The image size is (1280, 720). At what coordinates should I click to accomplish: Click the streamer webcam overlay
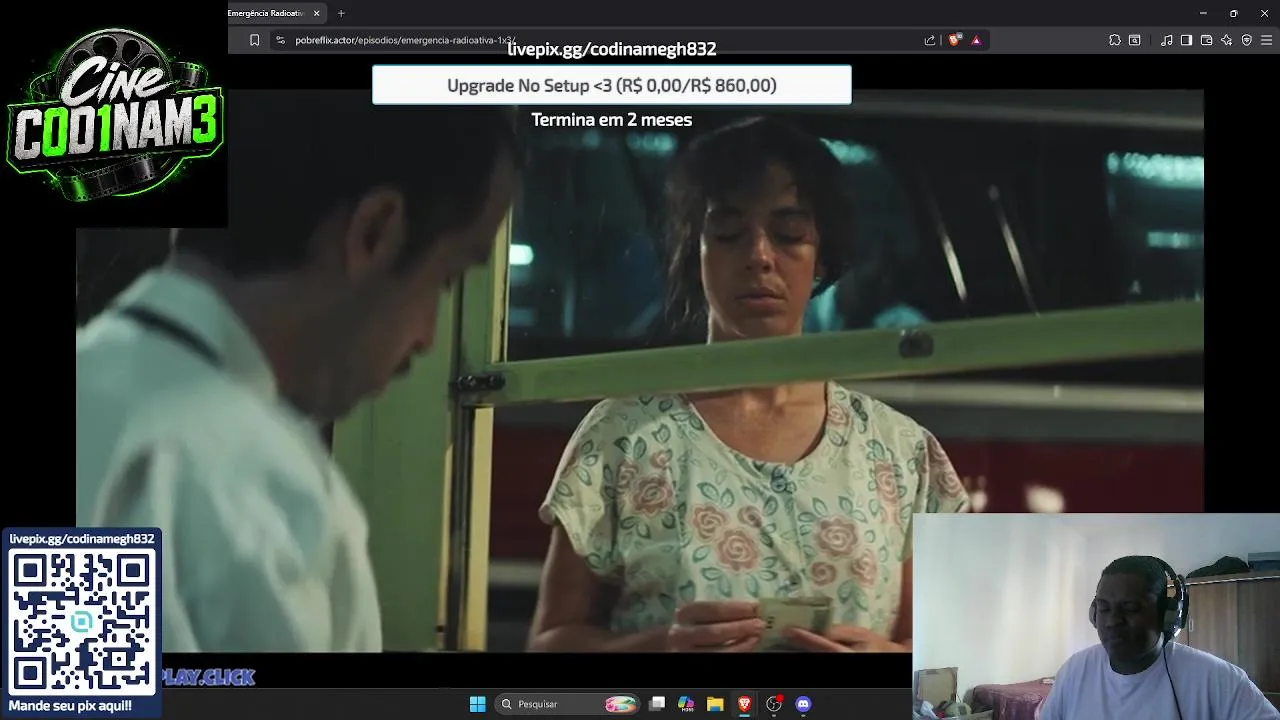(1096, 617)
